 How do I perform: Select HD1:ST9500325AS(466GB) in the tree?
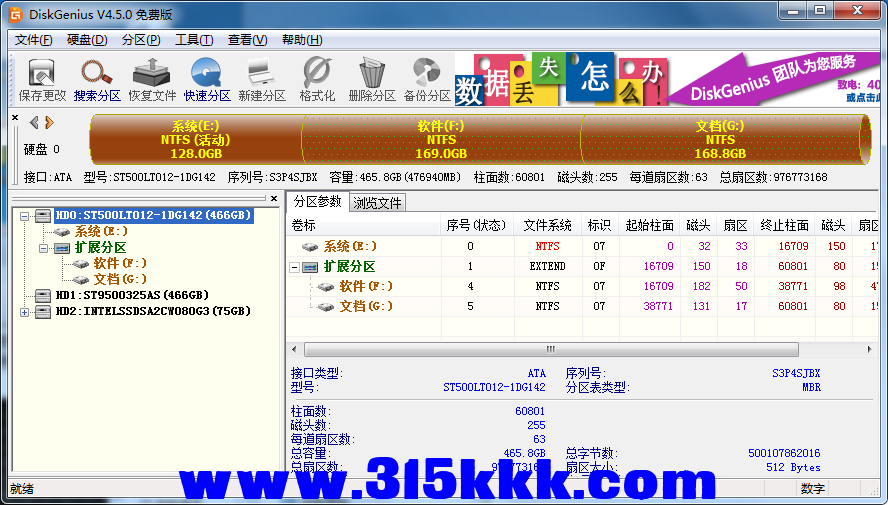pyautogui.click(x=132, y=295)
